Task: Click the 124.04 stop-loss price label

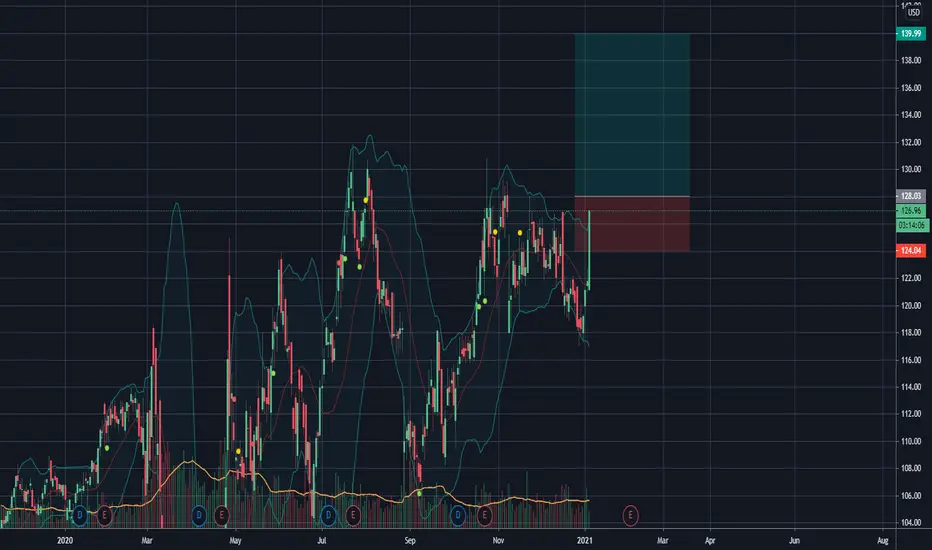Action: (x=911, y=250)
